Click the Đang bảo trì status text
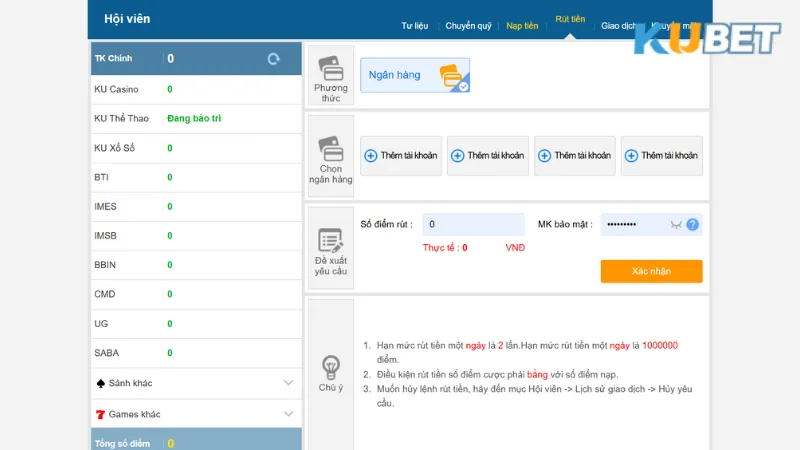800x450 pixels. 194,118
